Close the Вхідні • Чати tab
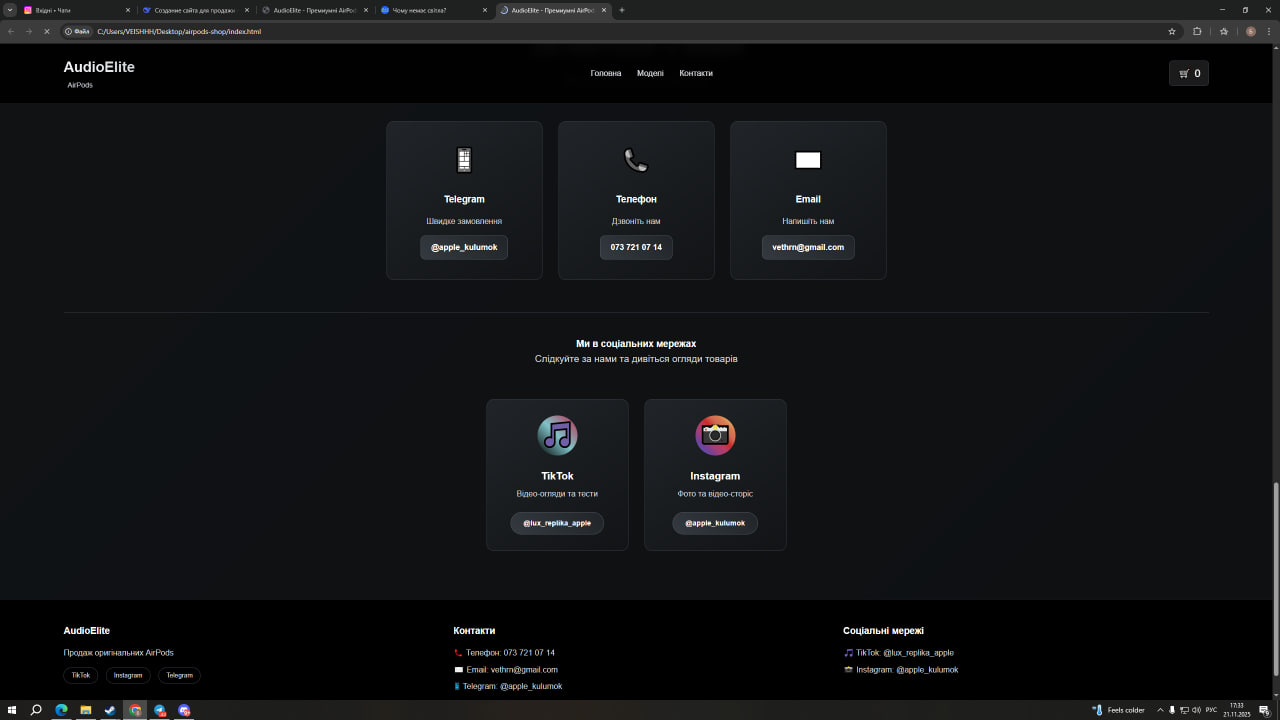The height and width of the screenshot is (720, 1280). pos(128,10)
